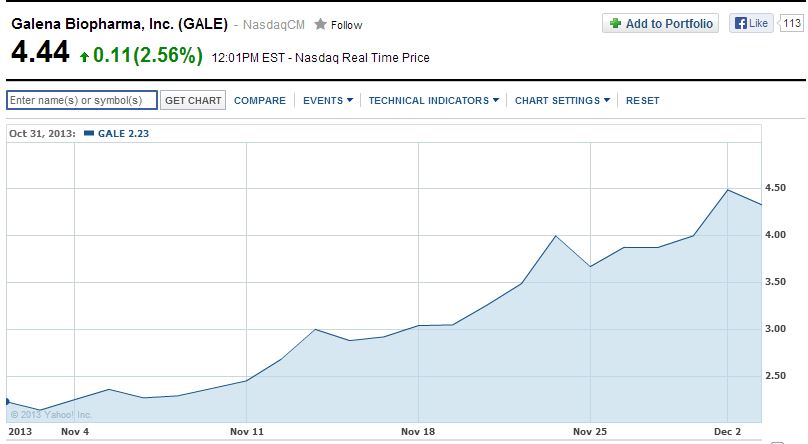808x444 pixels.
Task: Click the 113 like count bubble
Action: pyautogui.click(x=793, y=23)
